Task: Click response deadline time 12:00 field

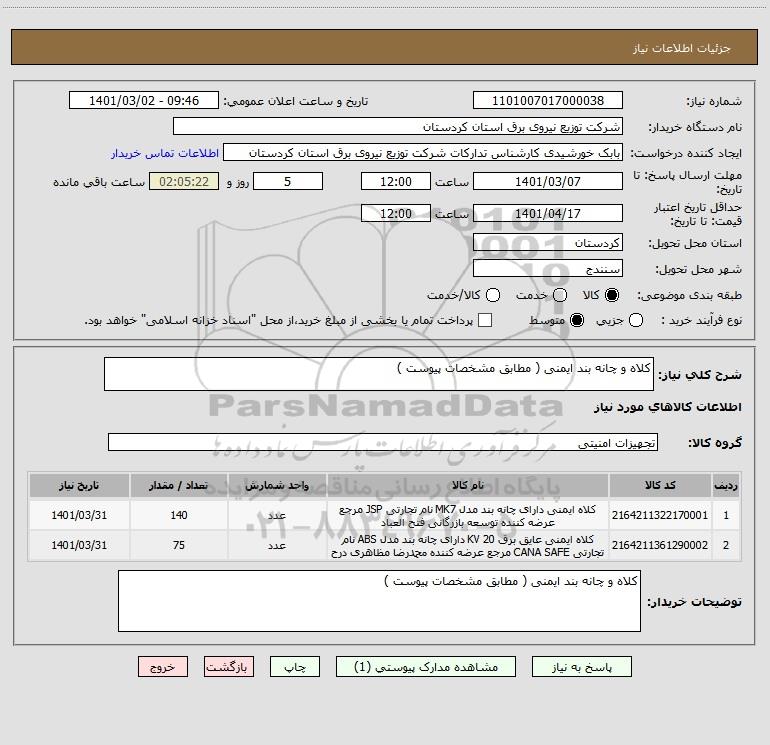Action: pyautogui.click(x=396, y=181)
